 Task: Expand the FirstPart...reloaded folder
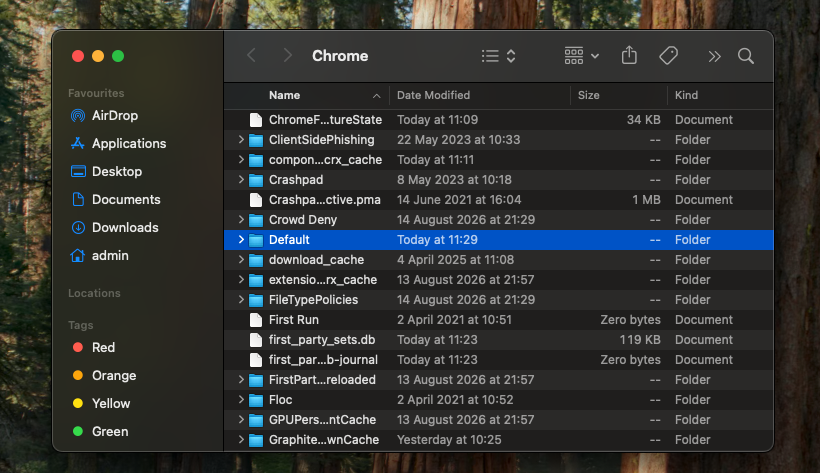[241, 380]
